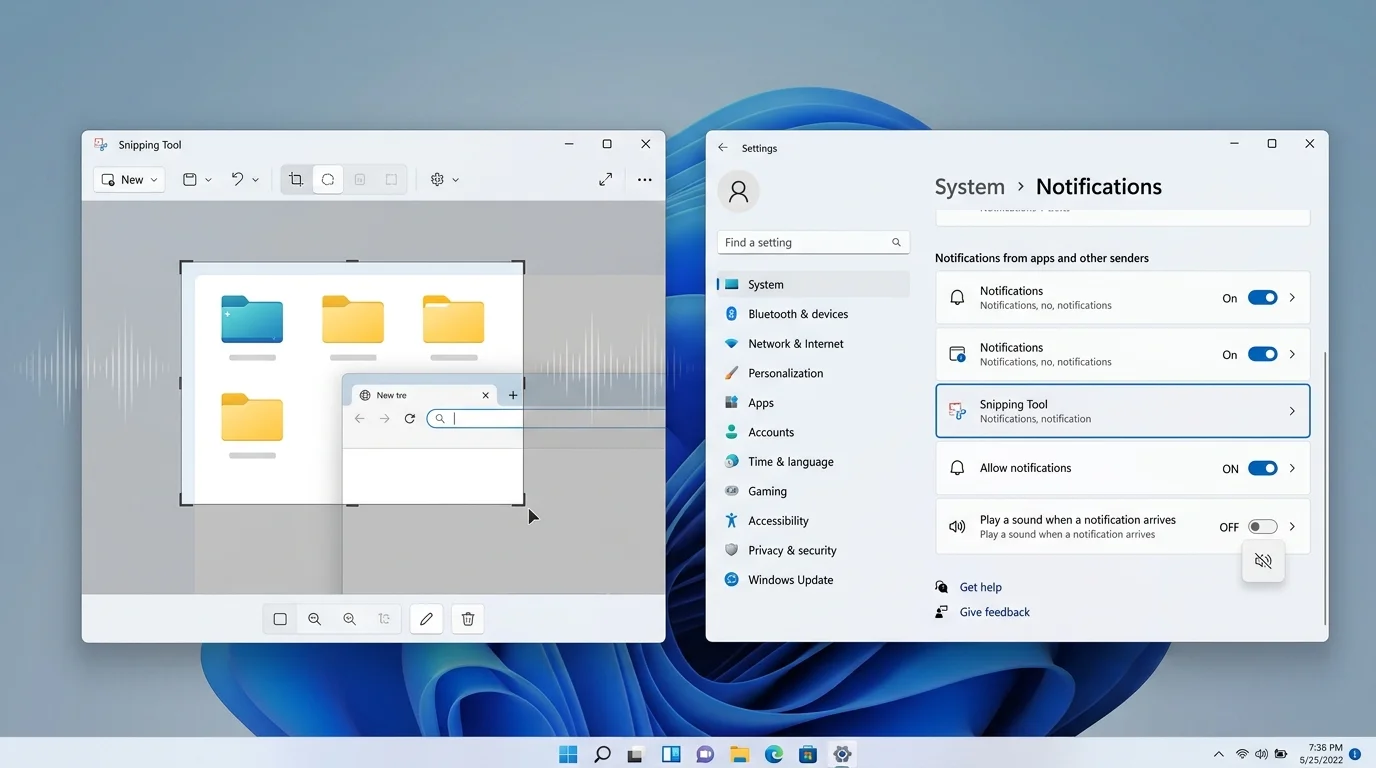
Task: Expand chevron on bell-icon Notifications row
Action: [x=1292, y=298]
